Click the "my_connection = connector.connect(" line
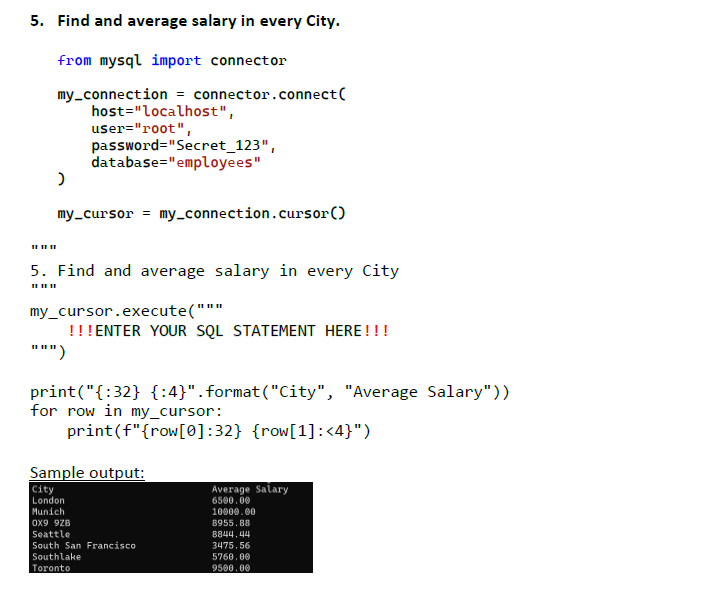This screenshot has height=599, width=711. pyautogui.click(x=201, y=95)
